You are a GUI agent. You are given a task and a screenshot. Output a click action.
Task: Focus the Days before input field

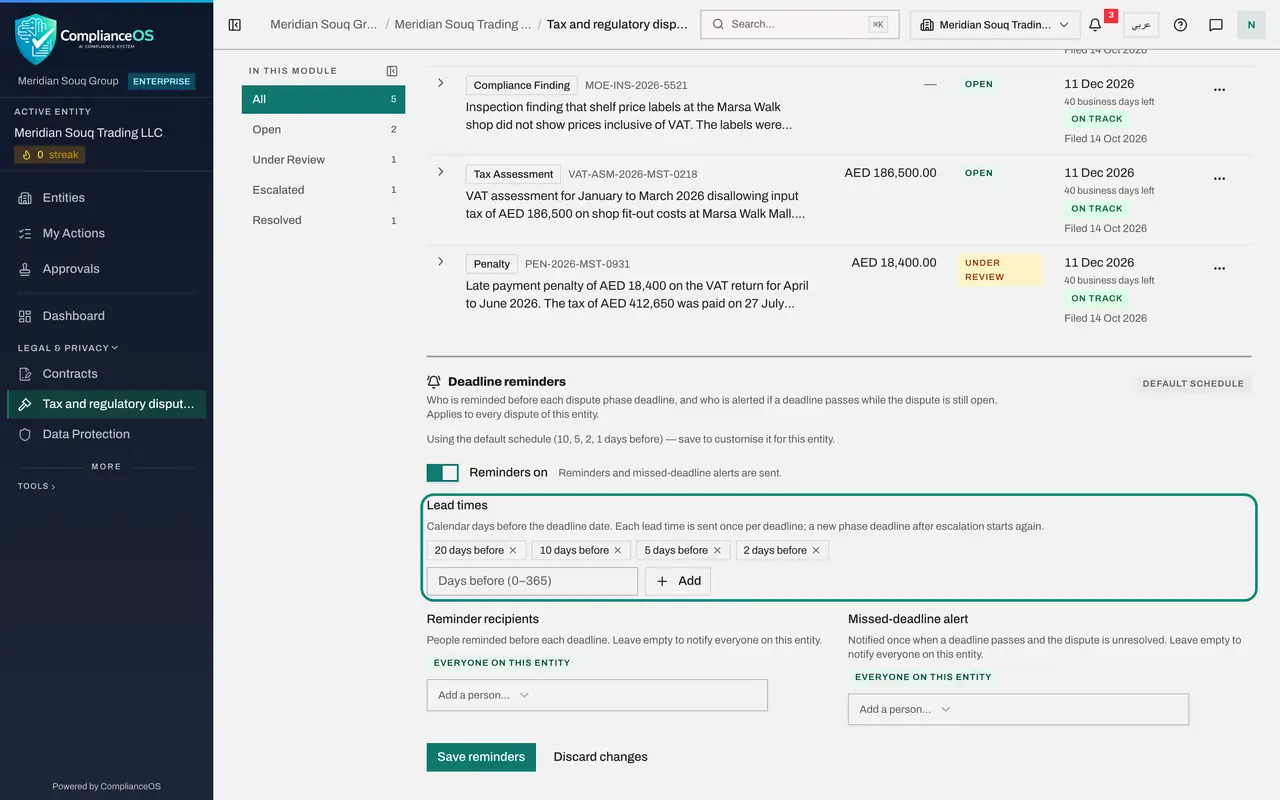pos(532,581)
